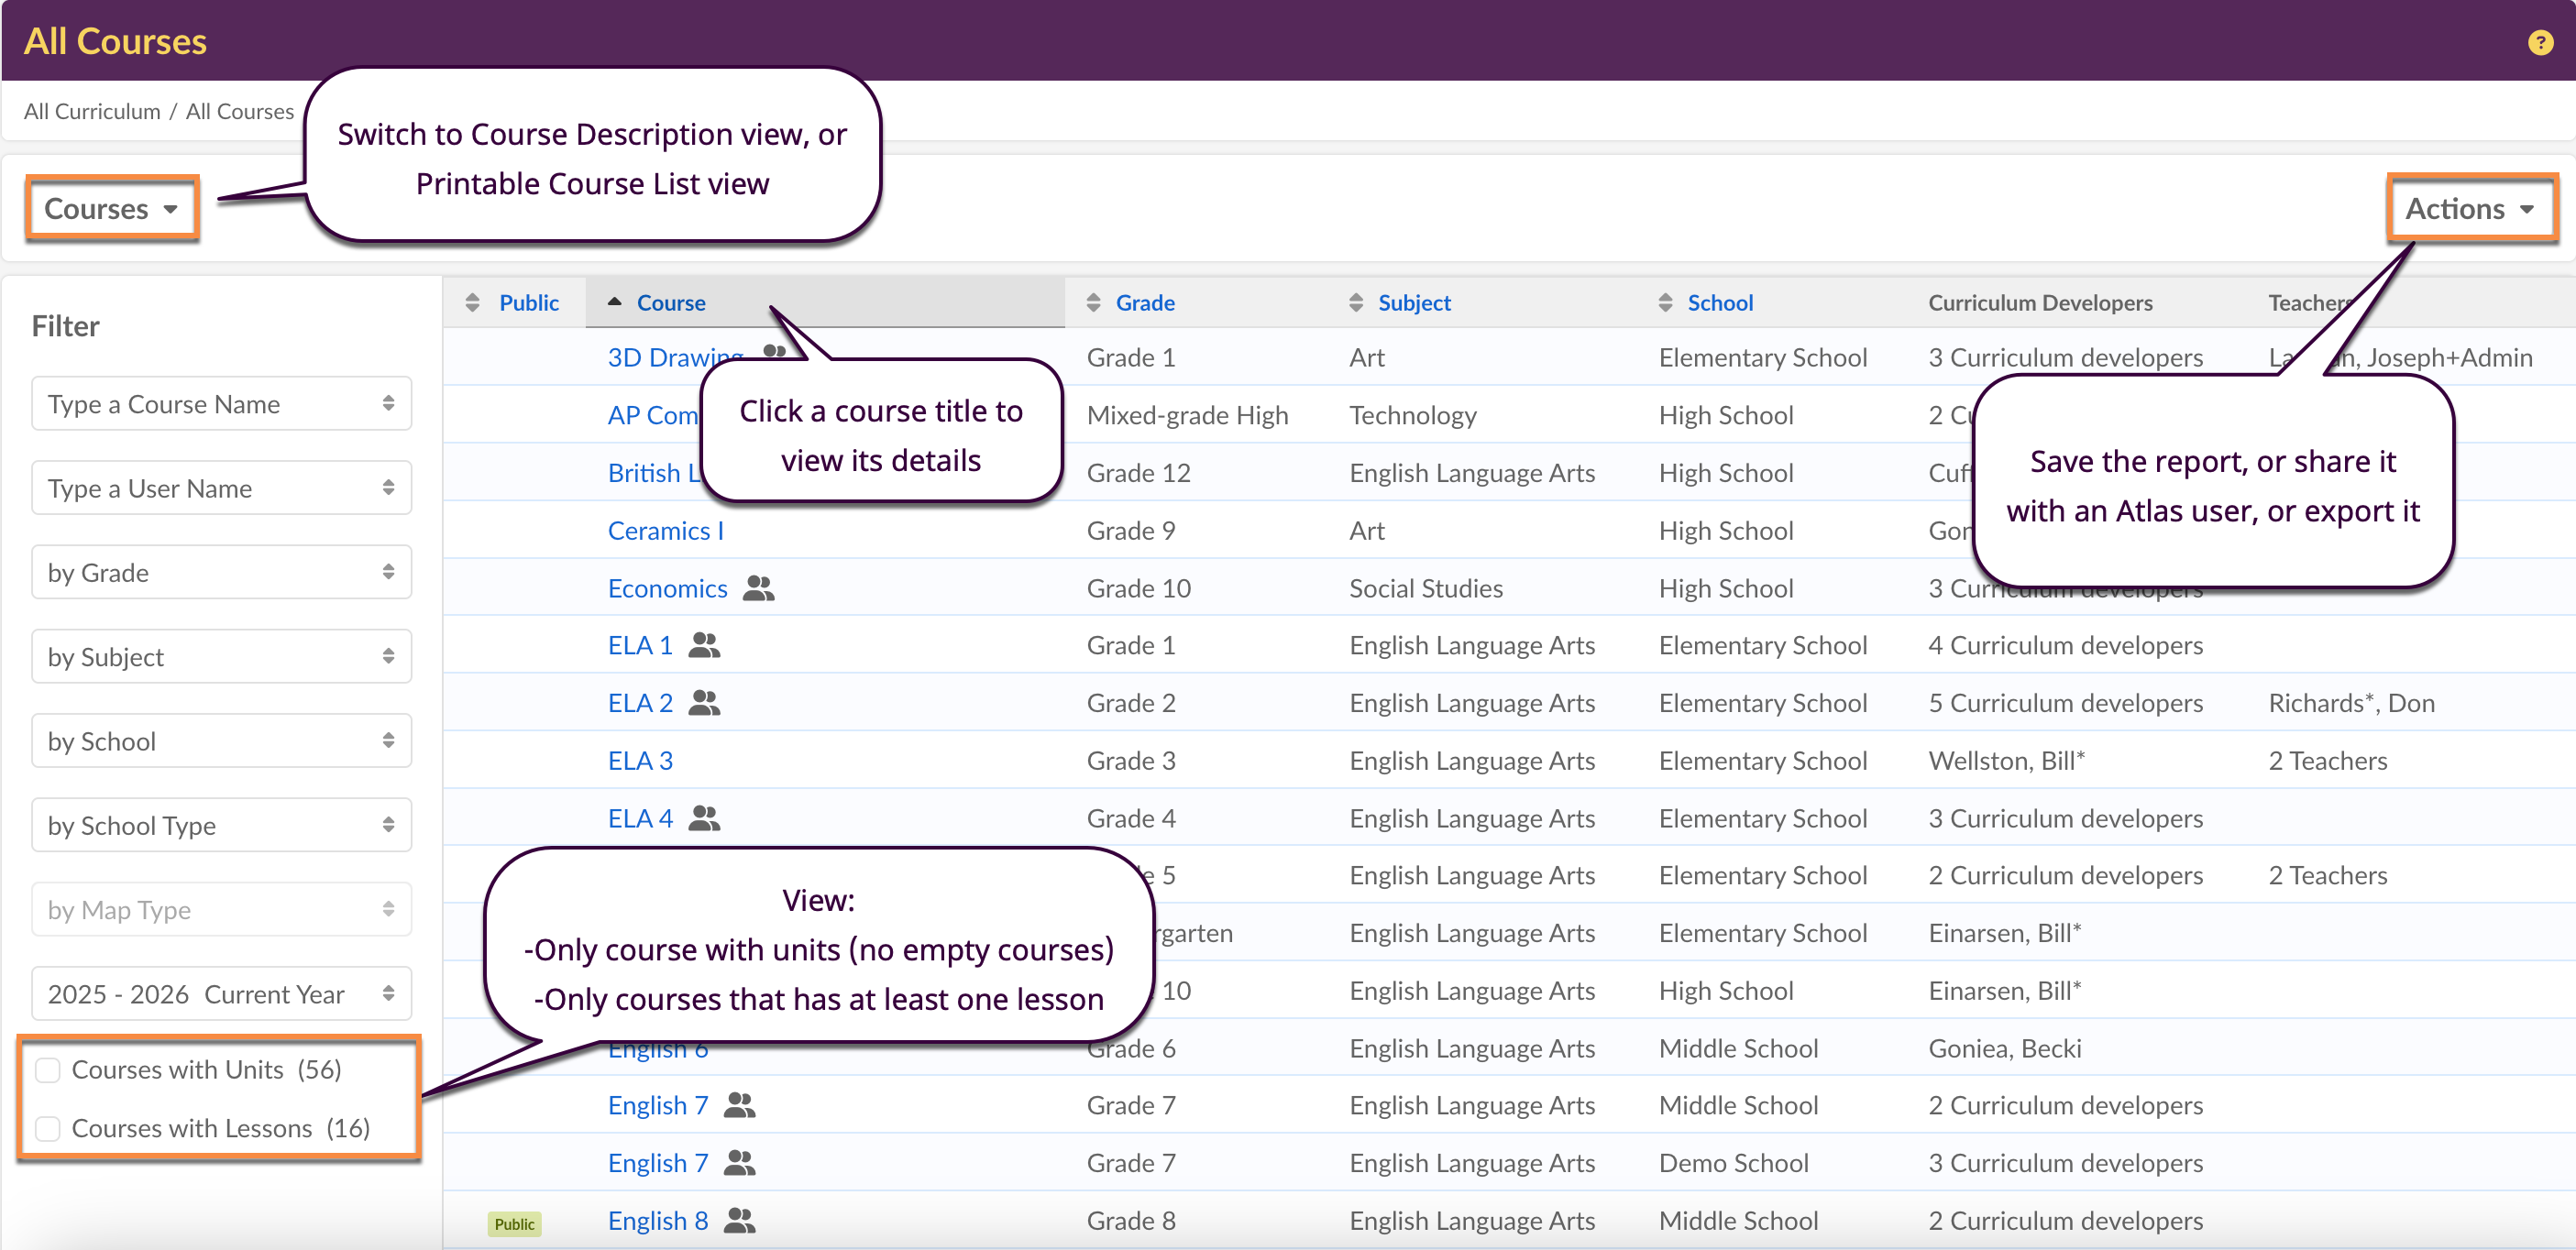Sort by the School column header
Screen dimensions: 2576x1250
click(x=1719, y=302)
